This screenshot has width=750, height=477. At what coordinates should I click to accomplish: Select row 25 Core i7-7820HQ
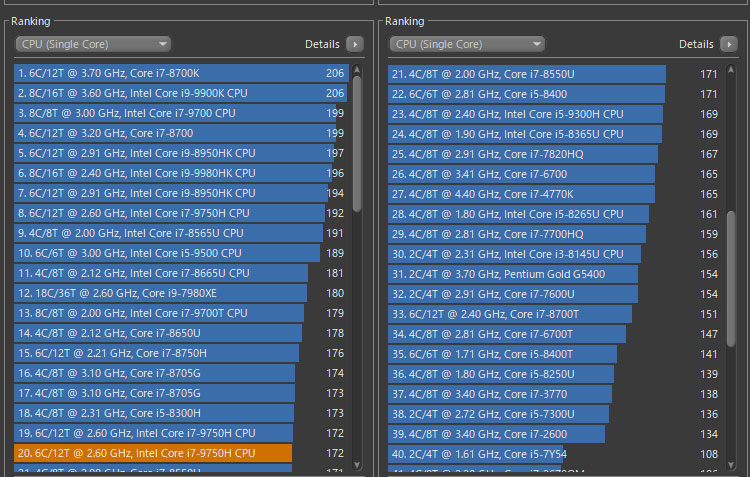pos(555,154)
